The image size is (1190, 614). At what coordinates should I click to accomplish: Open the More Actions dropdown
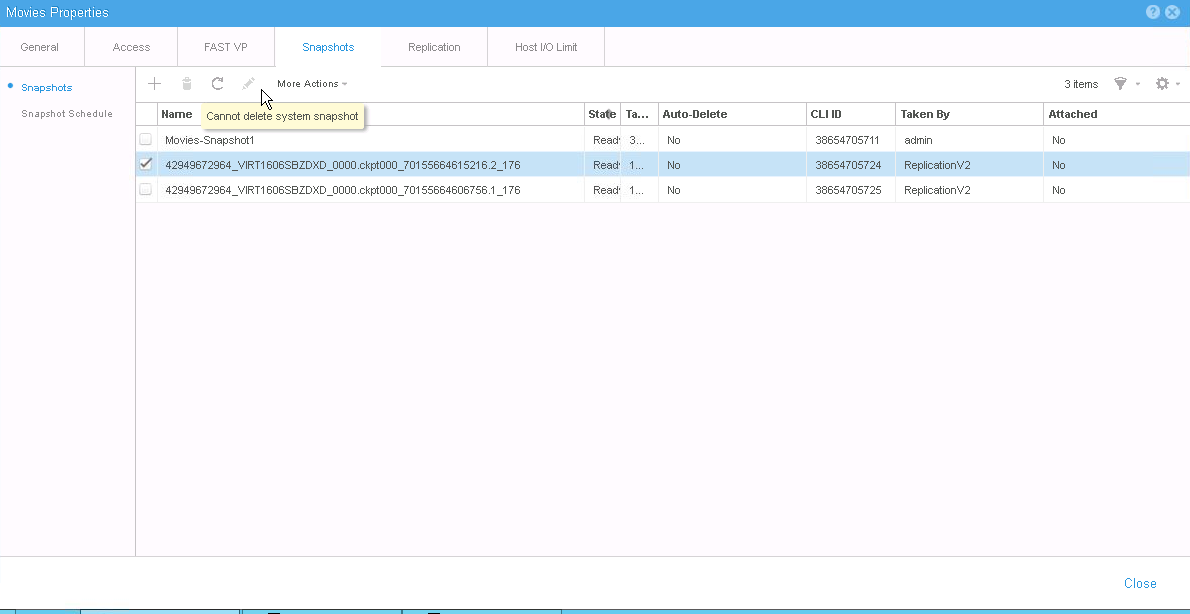click(311, 83)
